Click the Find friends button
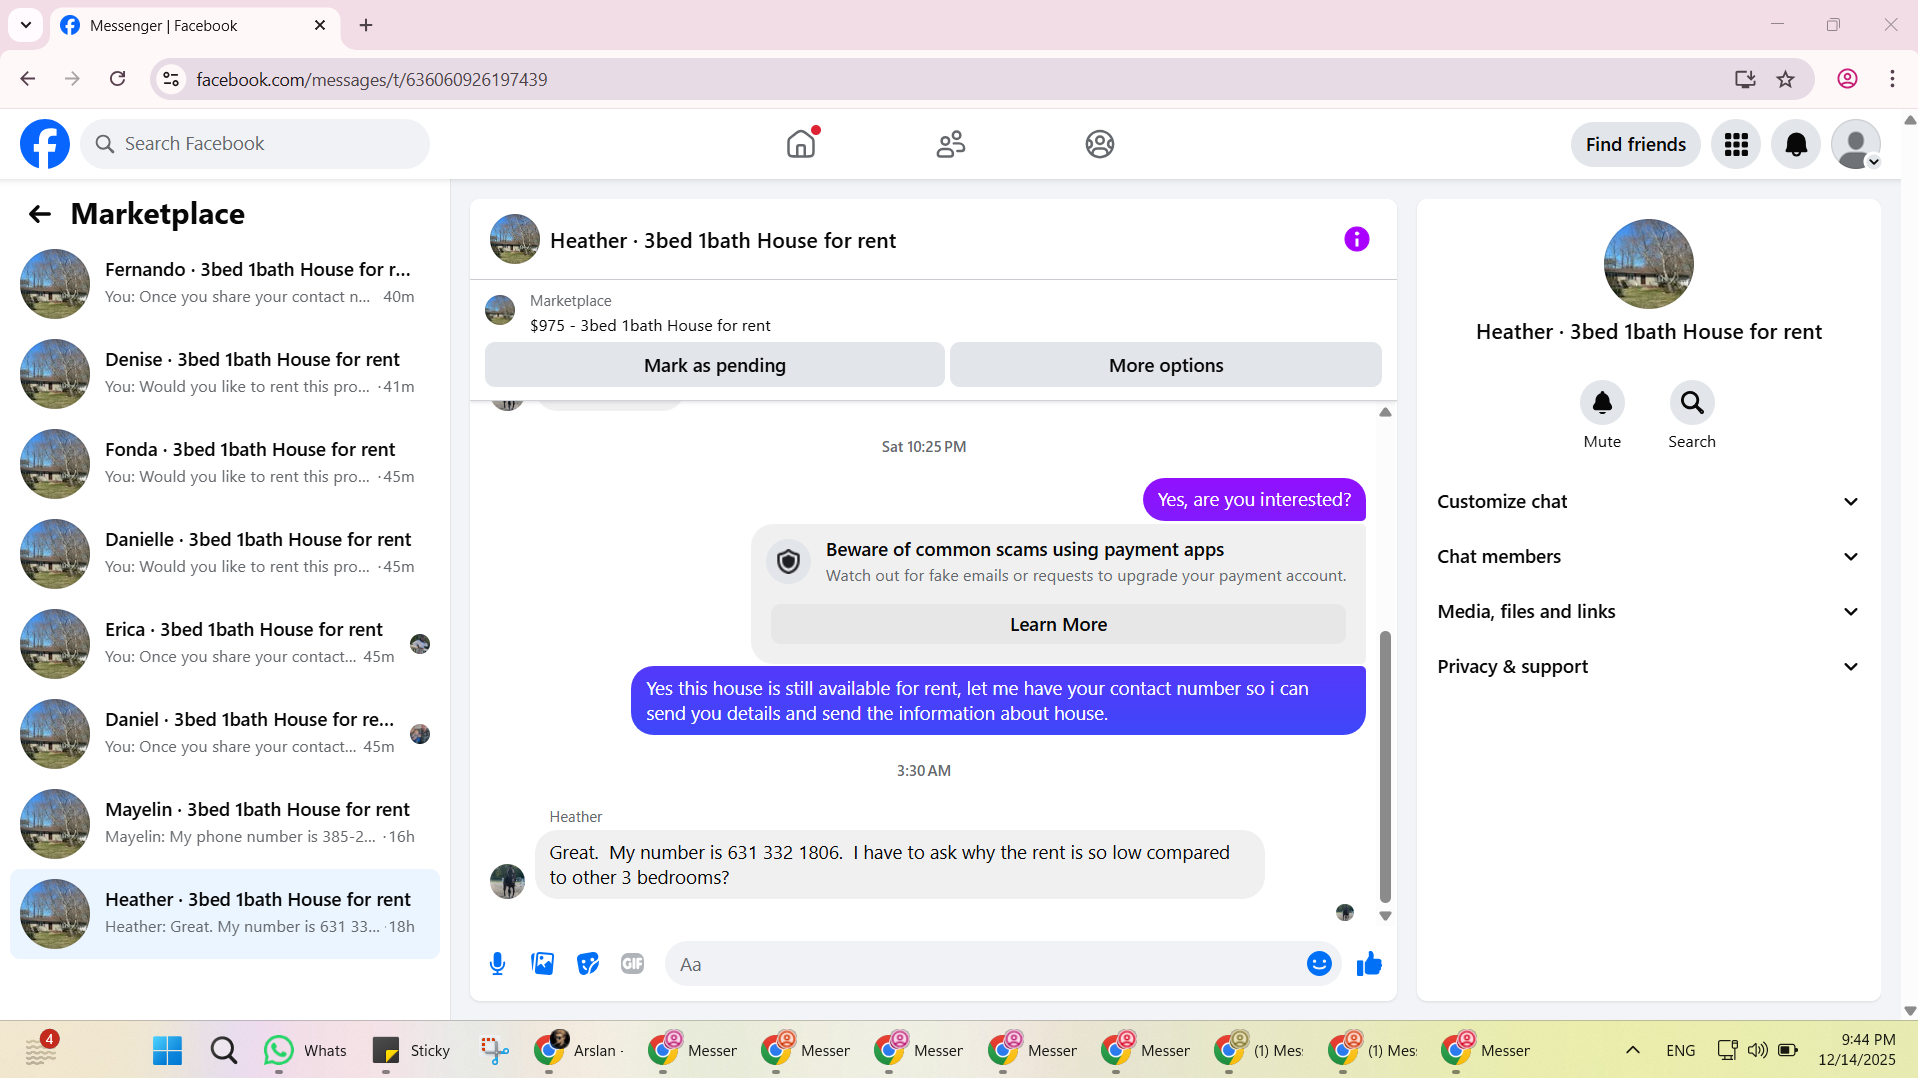 tap(1635, 145)
